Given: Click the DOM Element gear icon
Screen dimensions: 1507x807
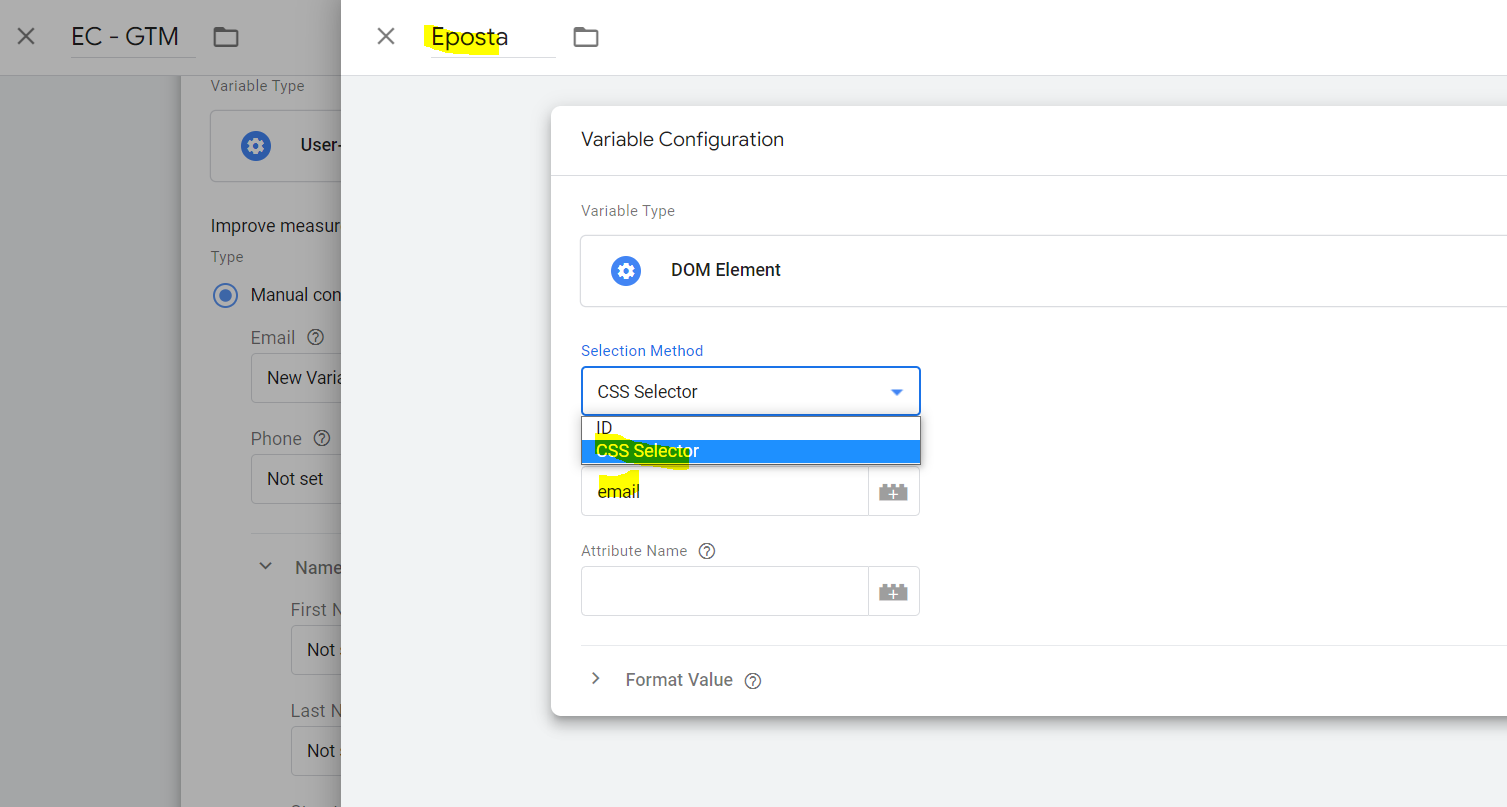Looking at the screenshot, I should [626, 271].
